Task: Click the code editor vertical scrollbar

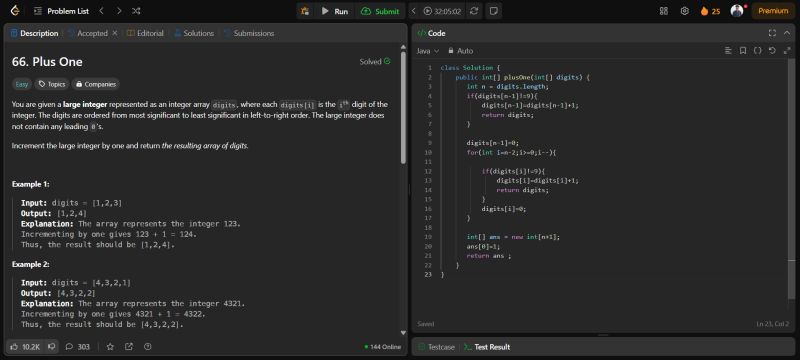Action: 791,178
